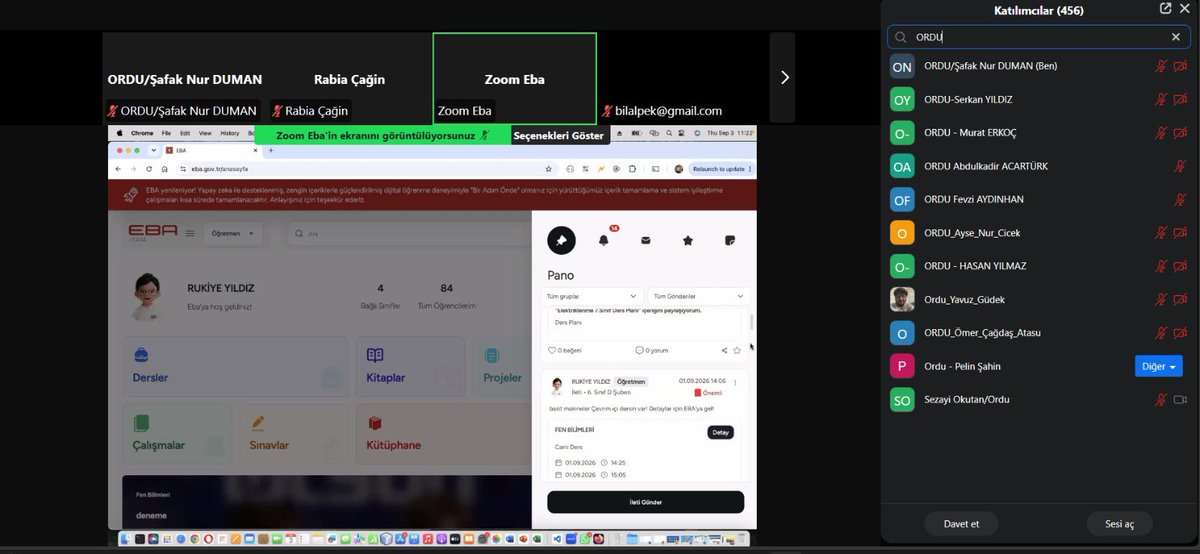Viewport: 1200px width, 554px height.
Task: Toggle ORDU_Ayse_Nur_Cicek microphone icon
Action: click(1161, 233)
